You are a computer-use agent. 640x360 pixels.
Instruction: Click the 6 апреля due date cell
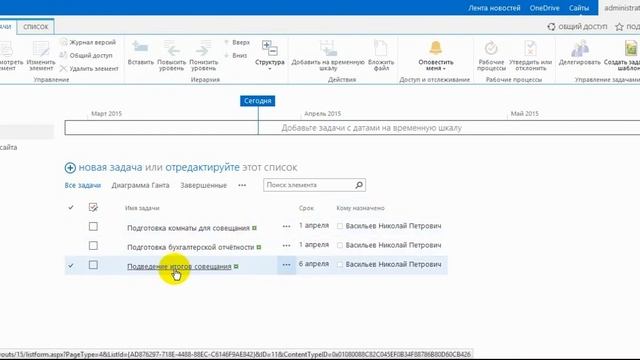(313, 264)
